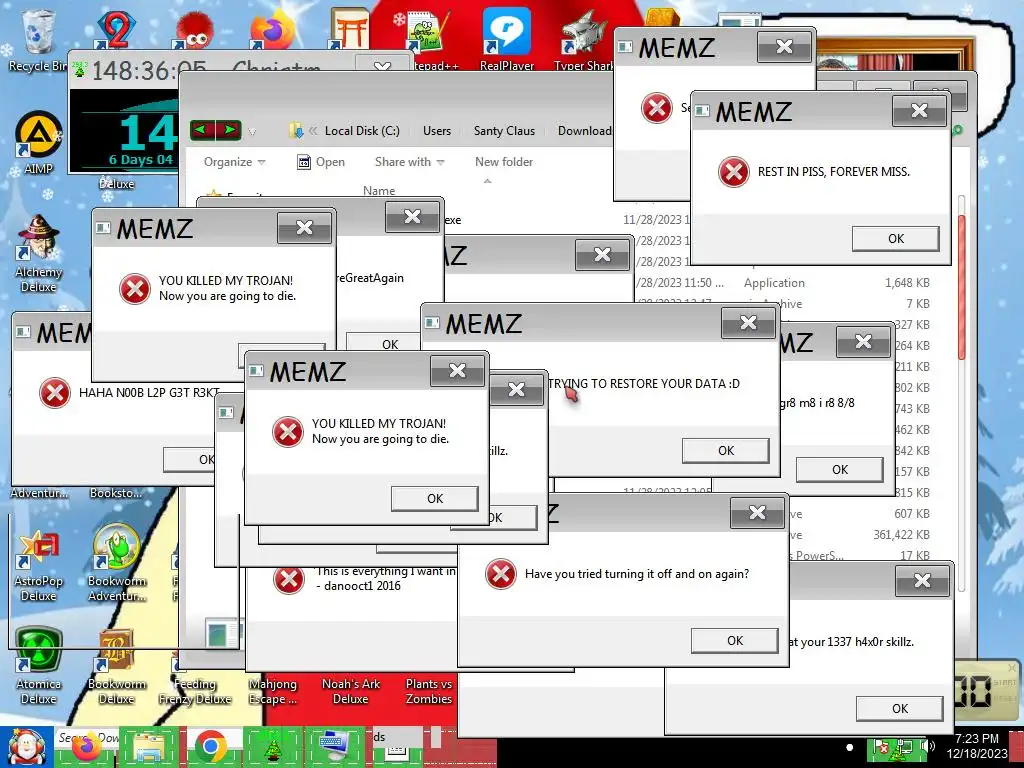Select the Noah's Ark Deluxe desktop label

351,691
